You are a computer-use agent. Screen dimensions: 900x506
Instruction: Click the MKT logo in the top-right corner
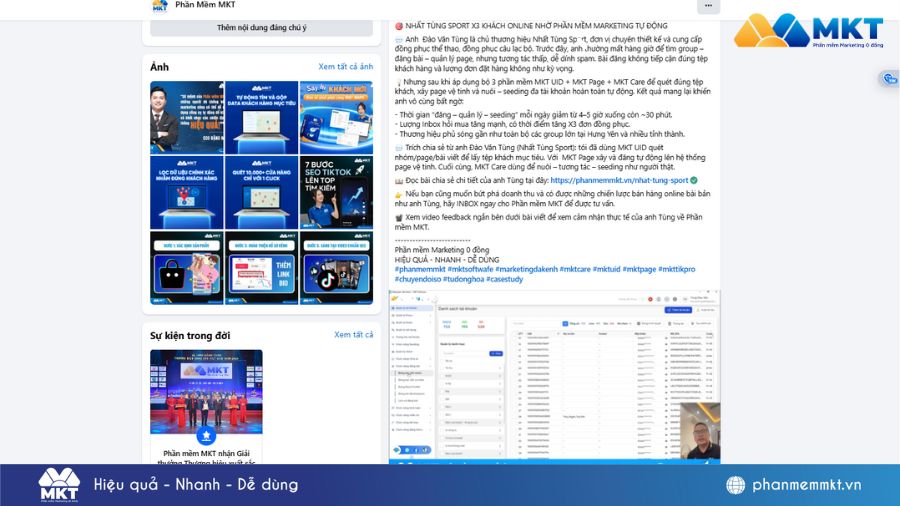tap(808, 31)
